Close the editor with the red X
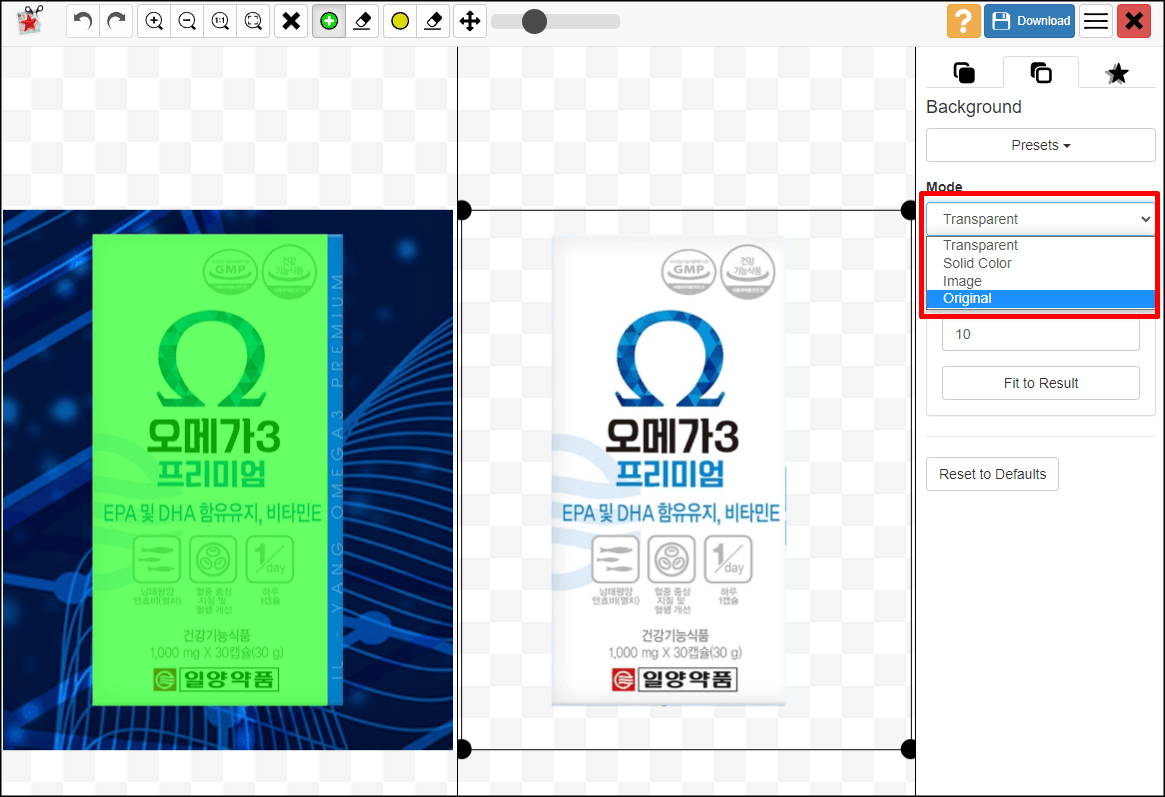The image size is (1165, 797). coord(1134,21)
